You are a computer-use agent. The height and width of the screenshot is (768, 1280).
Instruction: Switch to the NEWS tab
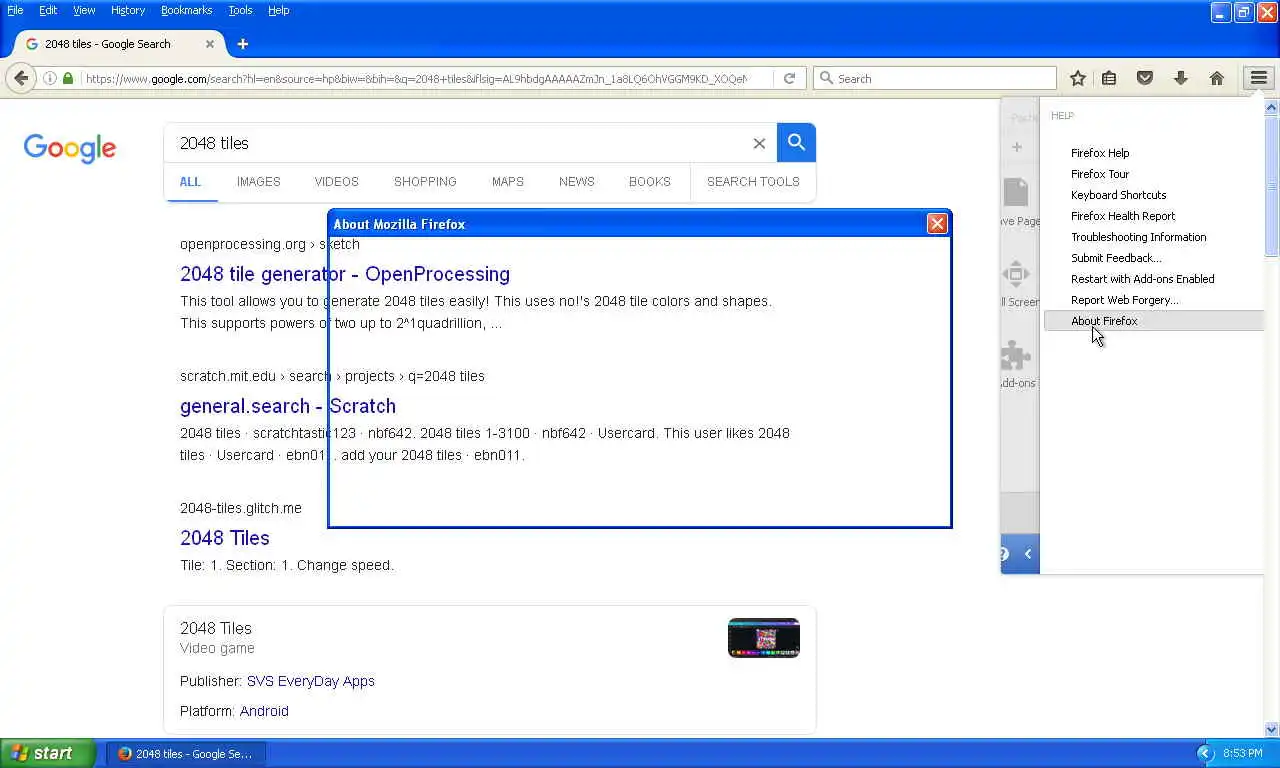click(577, 182)
